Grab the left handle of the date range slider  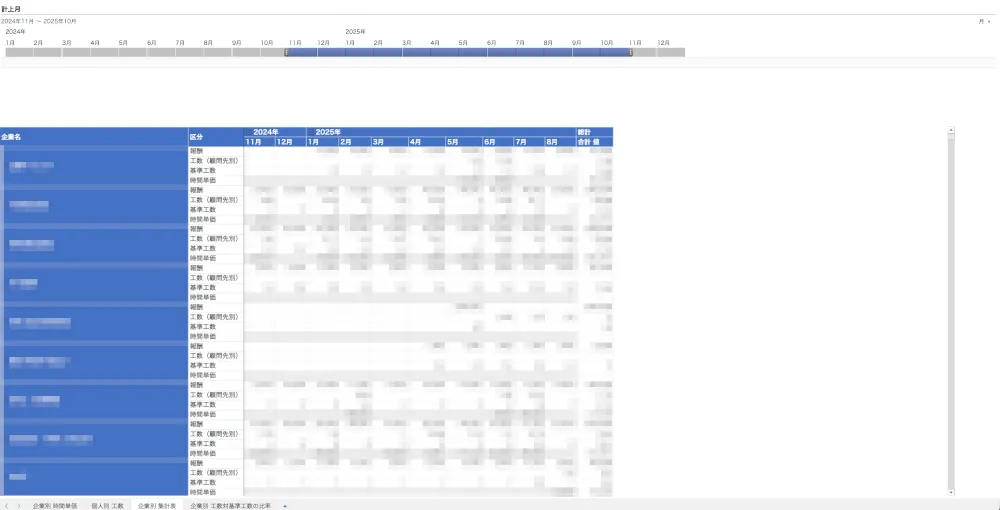click(x=286, y=52)
